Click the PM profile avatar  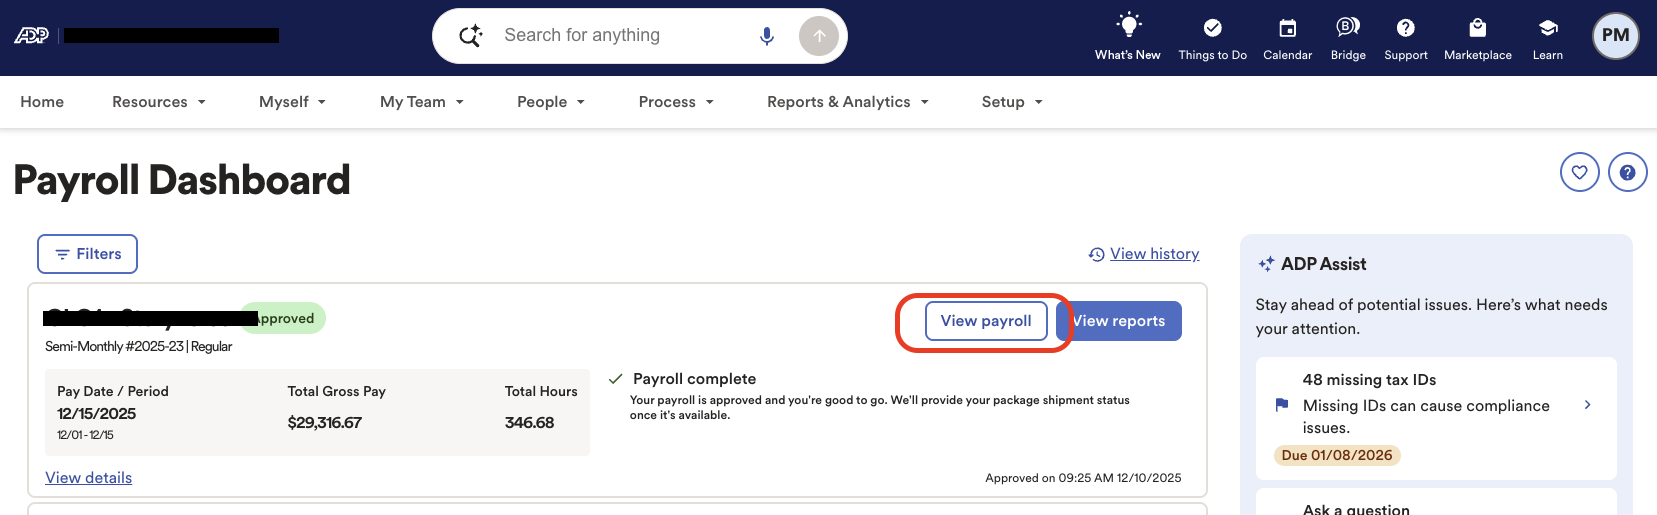1615,36
